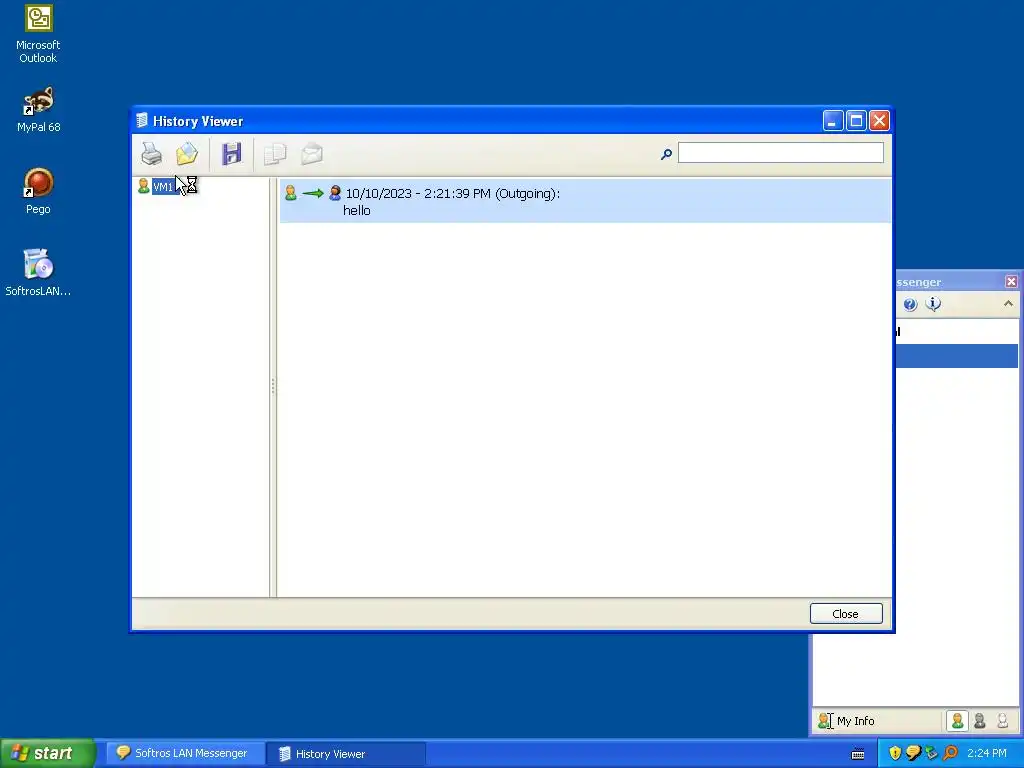Screen dimensions: 1024x768
Task: Open the info bubble icon in Messenger
Action: click(933, 304)
